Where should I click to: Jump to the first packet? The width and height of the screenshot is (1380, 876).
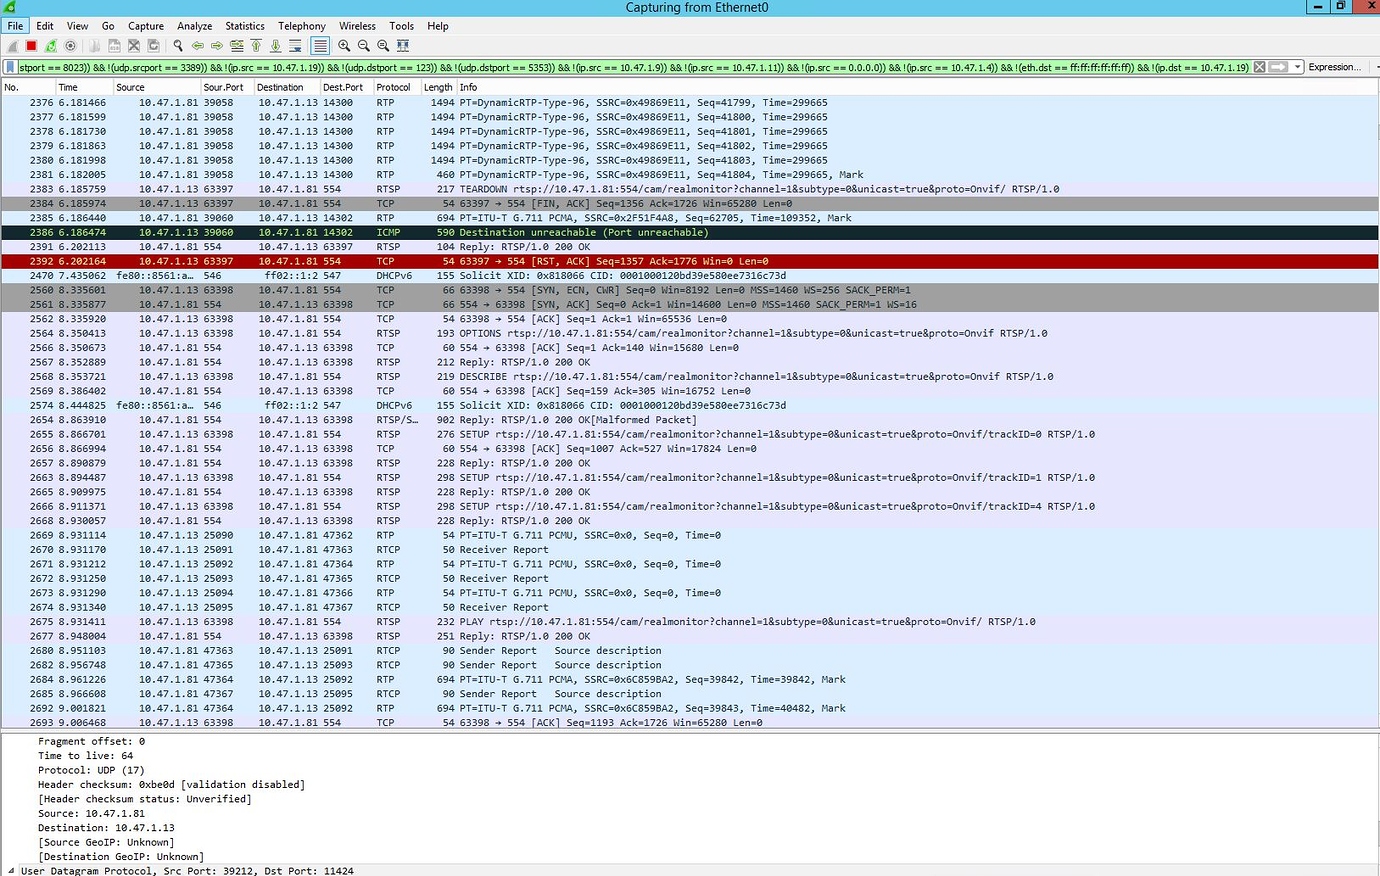point(256,46)
